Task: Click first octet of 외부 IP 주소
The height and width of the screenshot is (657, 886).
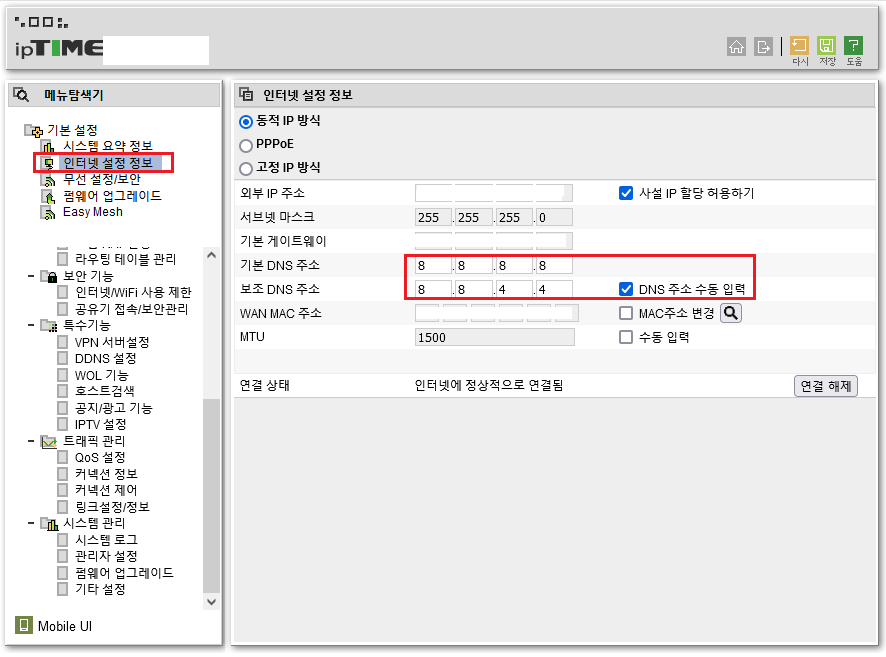Action: click(x=433, y=193)
